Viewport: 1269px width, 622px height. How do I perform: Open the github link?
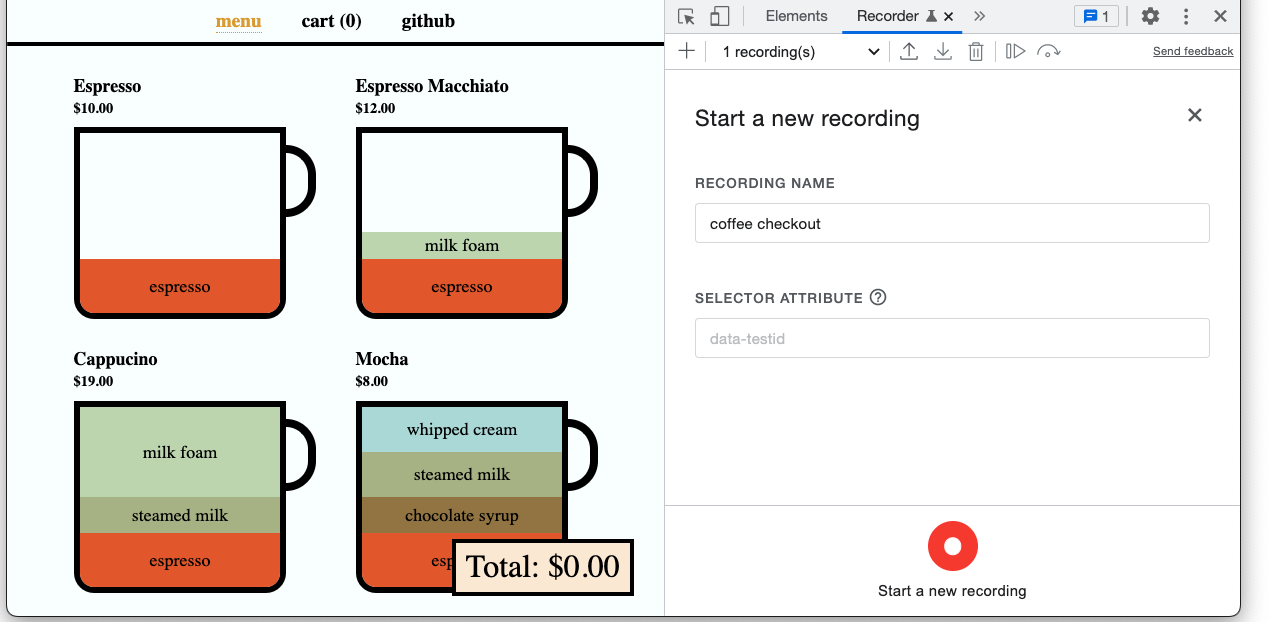(428, 21)
